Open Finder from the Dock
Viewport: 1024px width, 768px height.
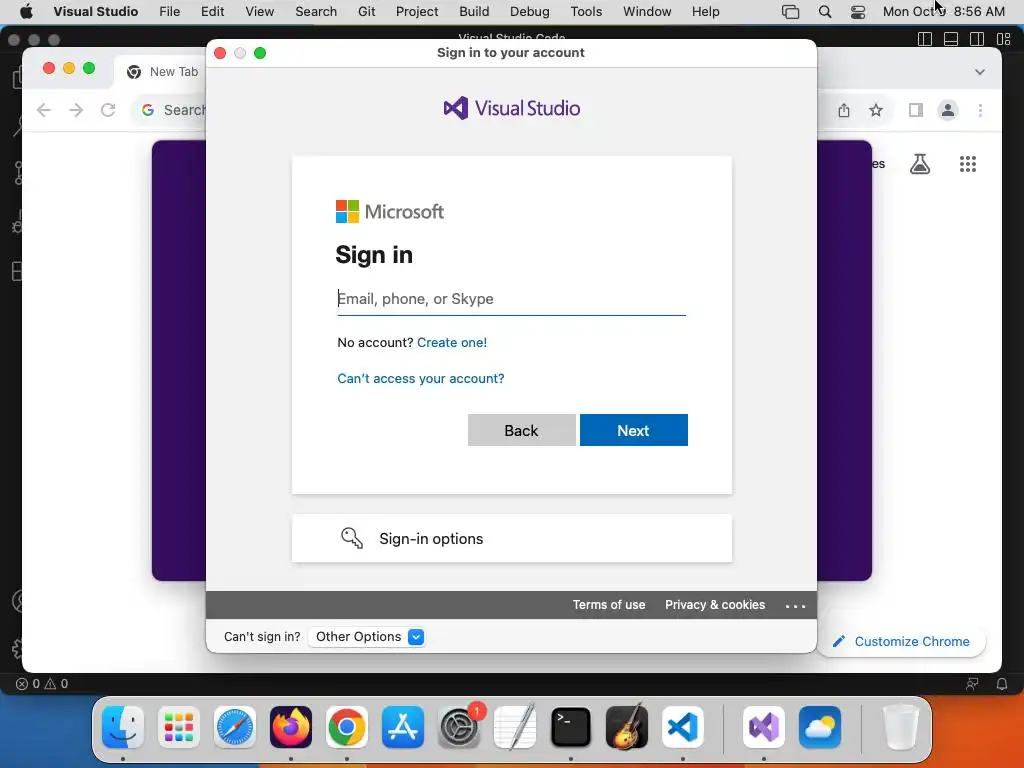coord(123,727)
